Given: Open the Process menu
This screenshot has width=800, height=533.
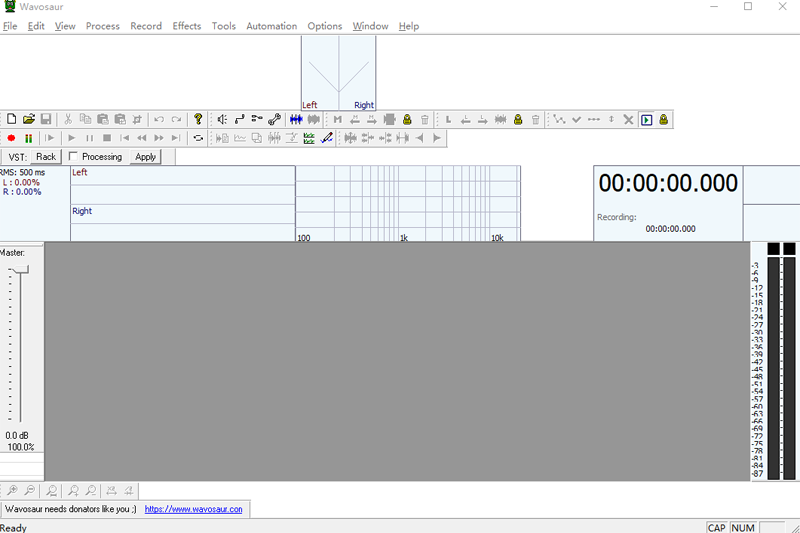Looking at the screenshot, I should [102, 26].
